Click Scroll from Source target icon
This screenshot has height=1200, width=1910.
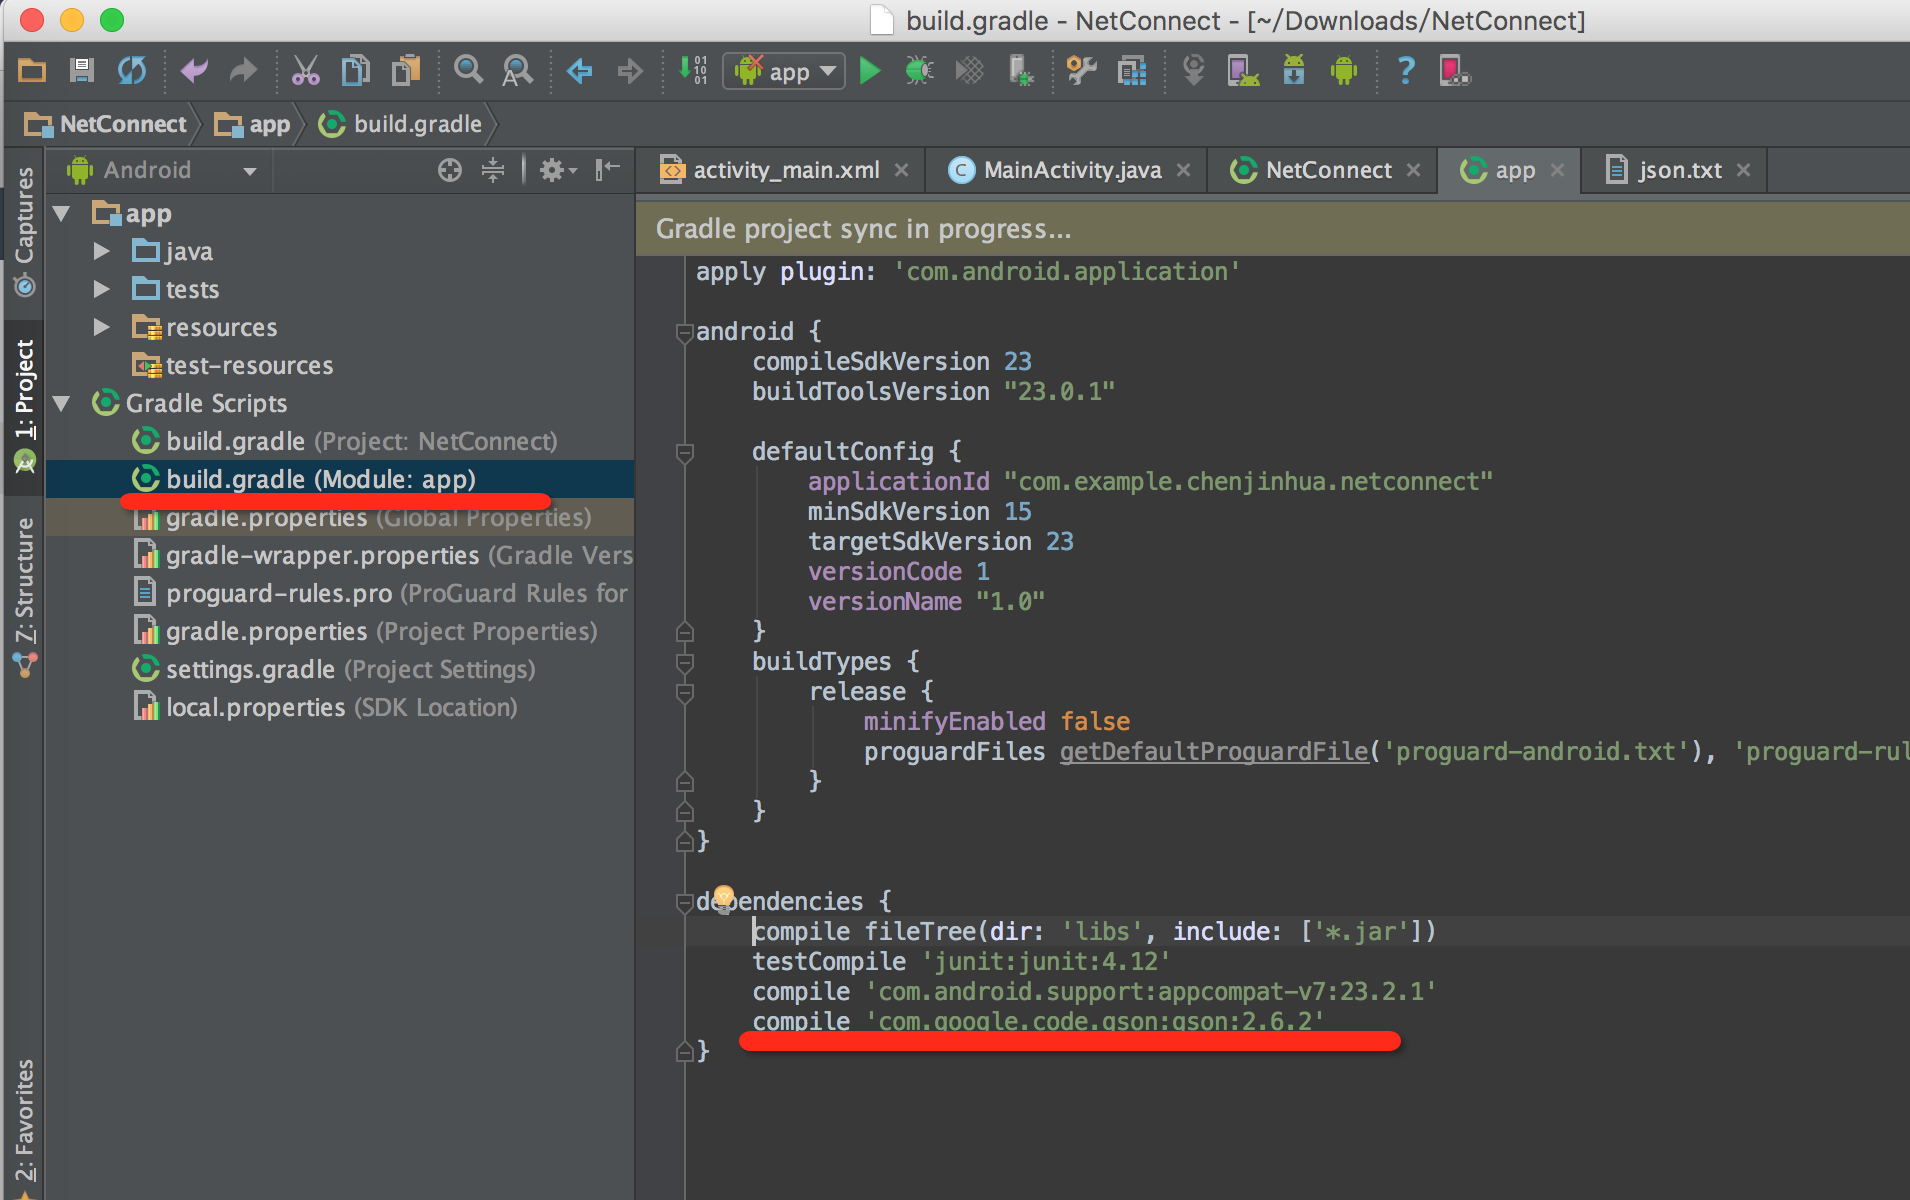pyautogui.click(x=450, y=170)
